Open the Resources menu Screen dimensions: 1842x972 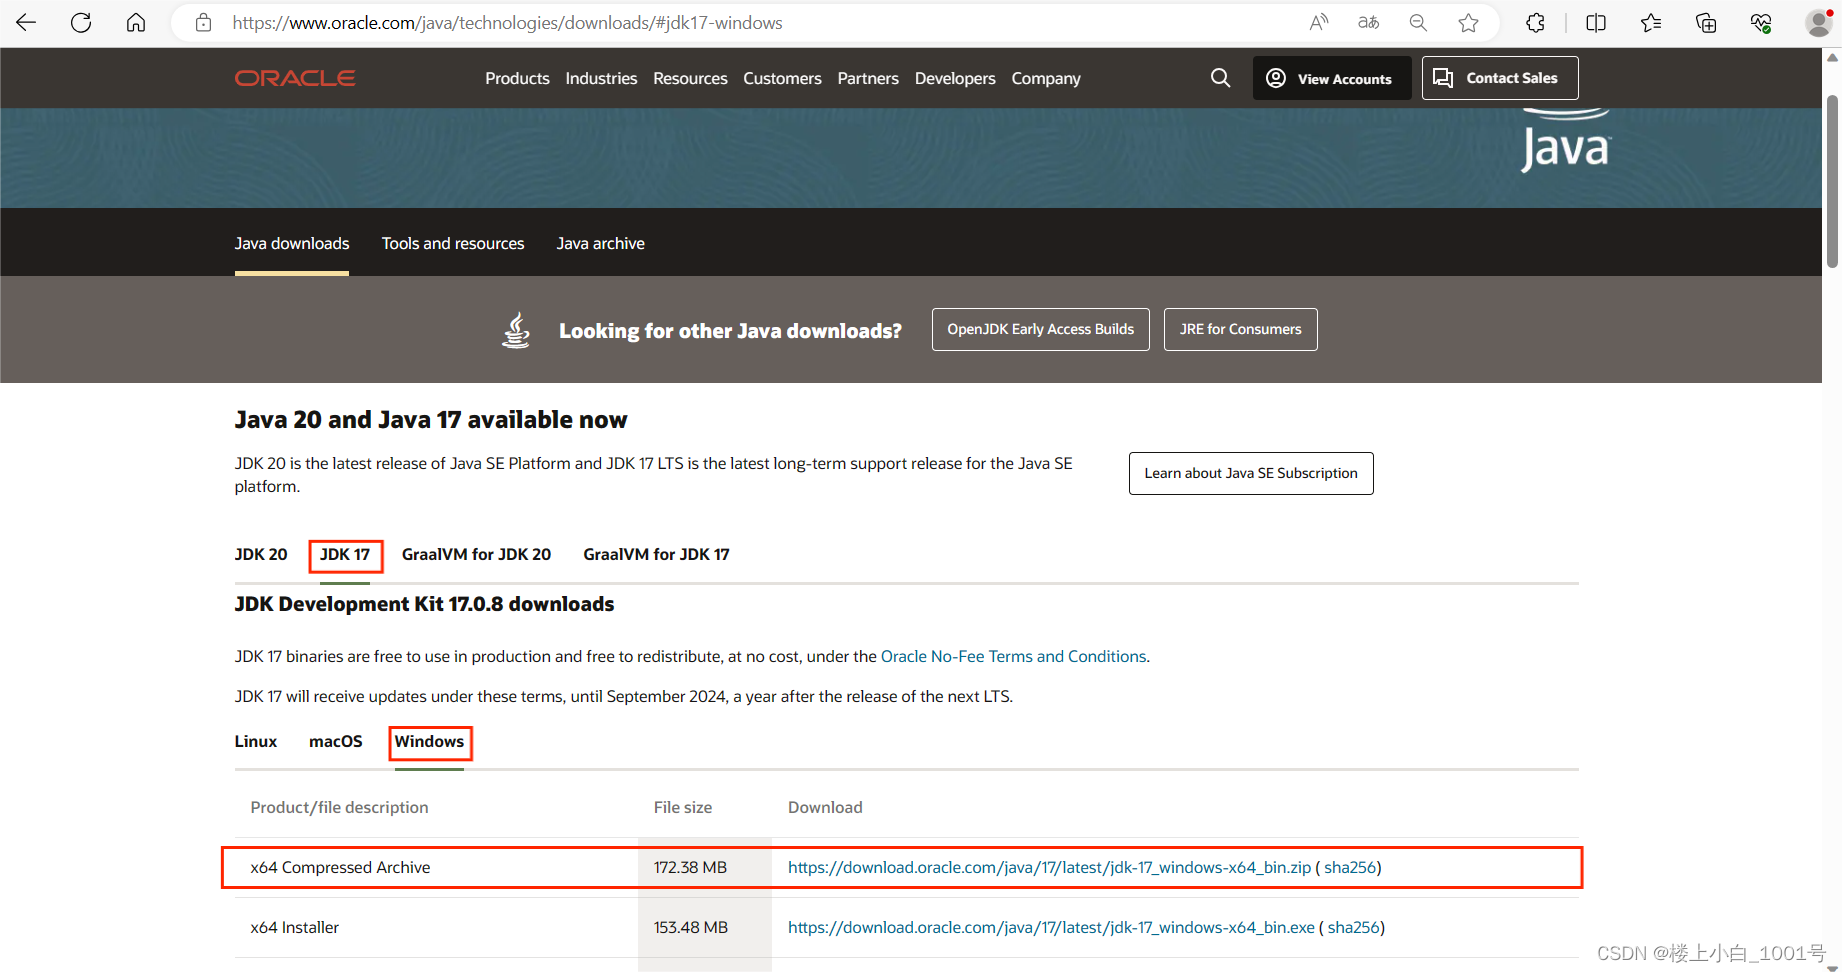coord(690,78)
